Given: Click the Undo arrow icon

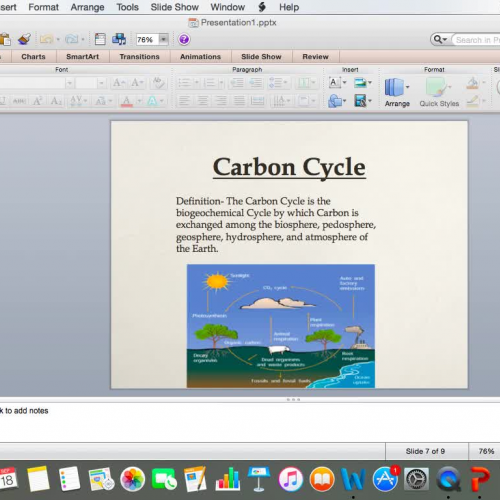Looking at the screenshot, I should [x=46, y=39].
